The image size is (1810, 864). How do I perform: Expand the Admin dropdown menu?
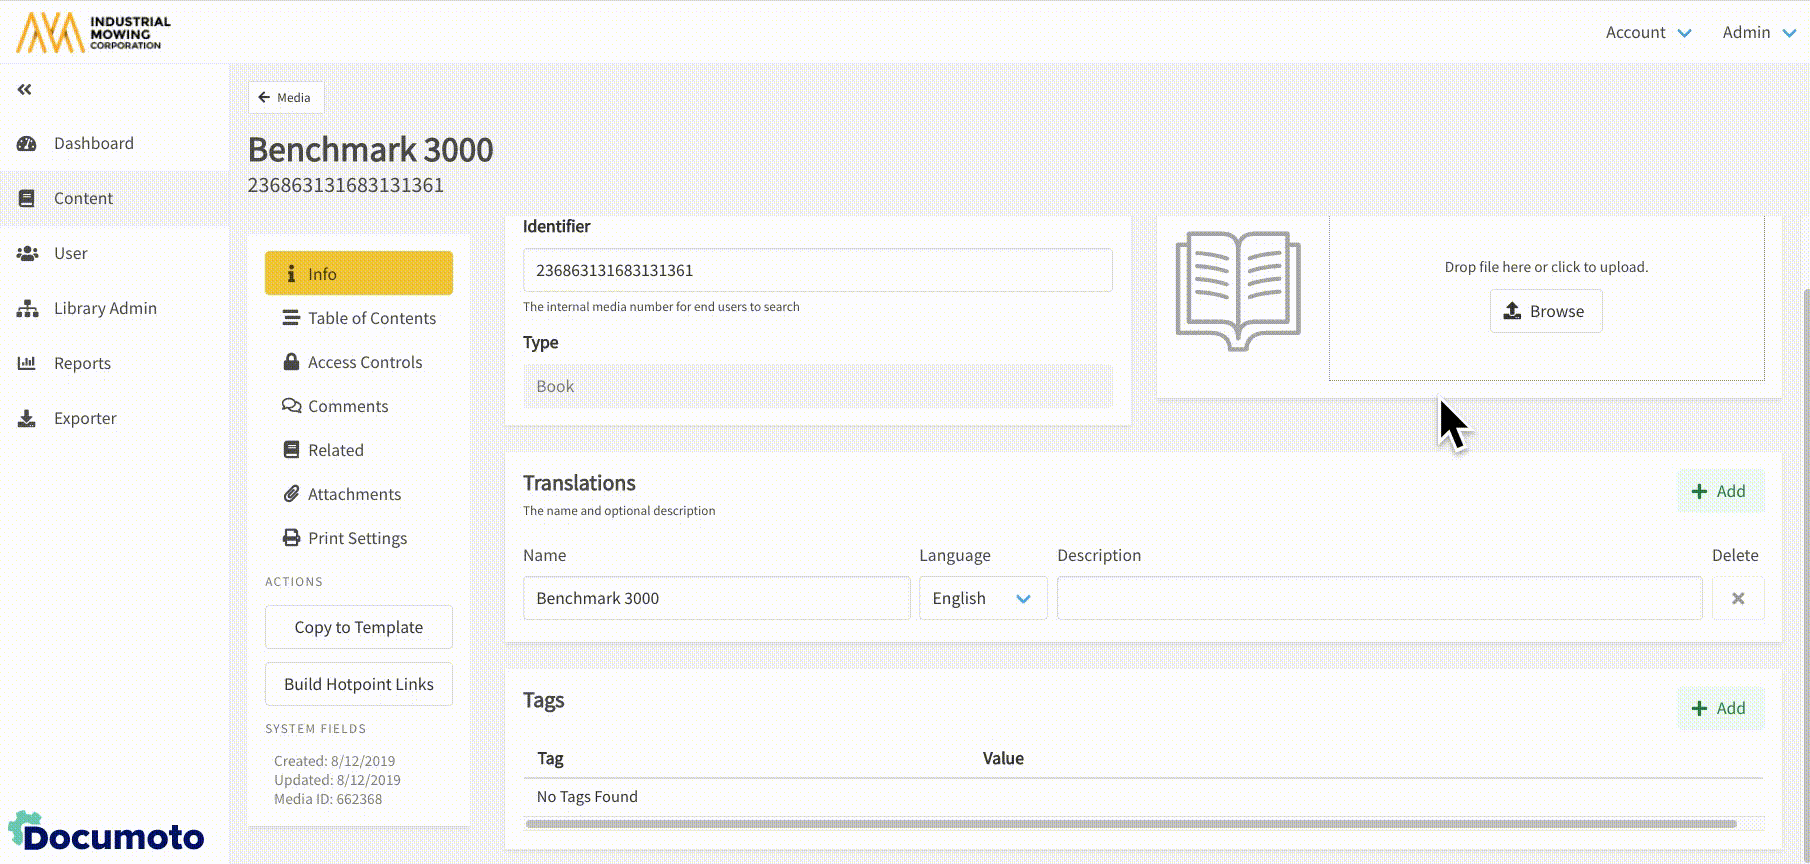click(1758, 32)
